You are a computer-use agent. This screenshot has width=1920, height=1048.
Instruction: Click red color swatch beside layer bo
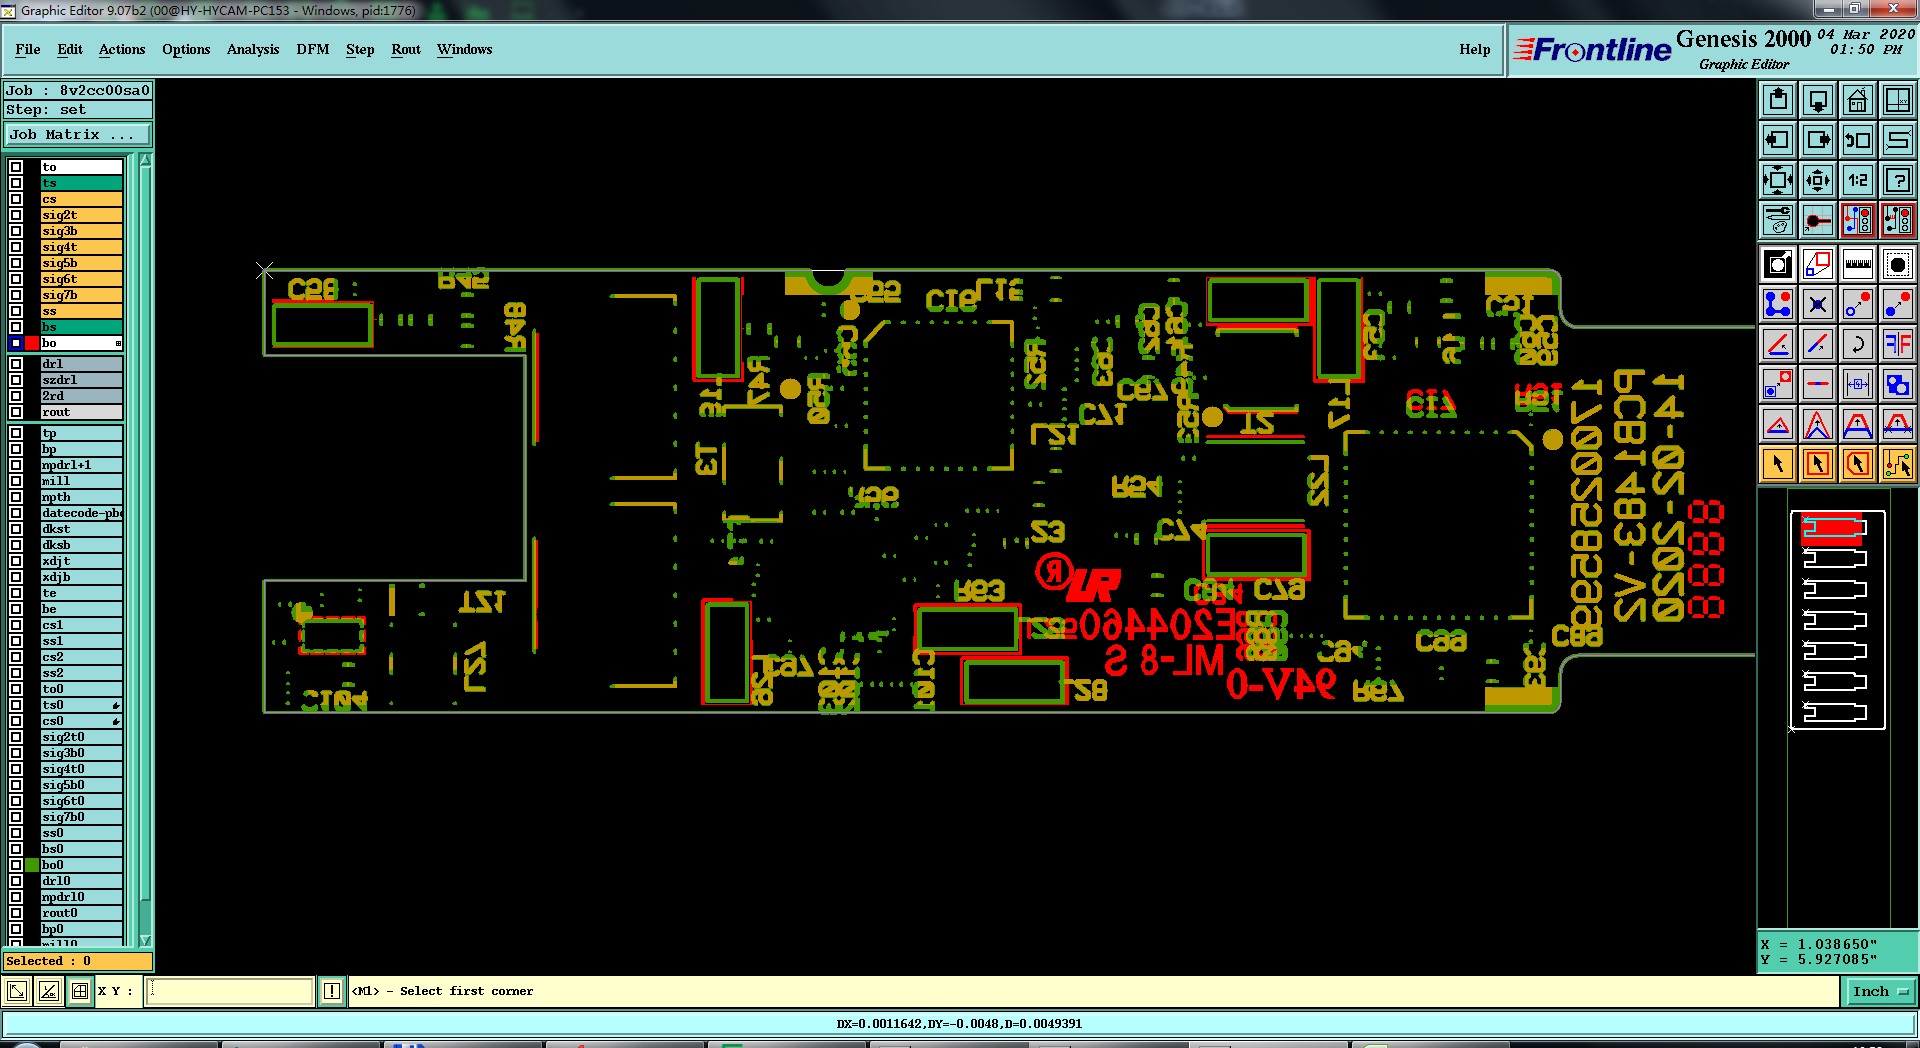[32, 343]
